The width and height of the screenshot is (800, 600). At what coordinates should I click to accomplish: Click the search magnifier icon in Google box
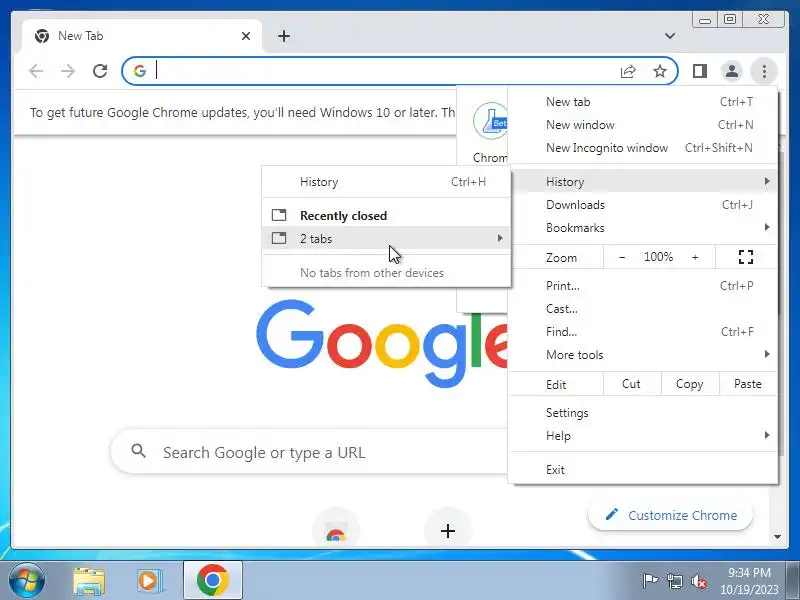tap(138, 451)
